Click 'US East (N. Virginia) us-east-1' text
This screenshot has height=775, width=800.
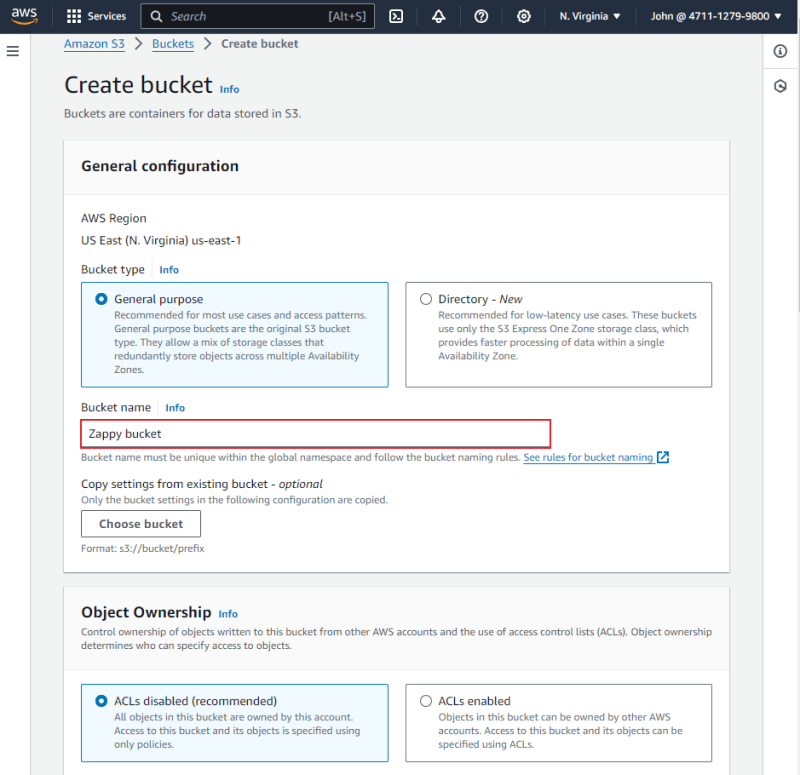161,240
